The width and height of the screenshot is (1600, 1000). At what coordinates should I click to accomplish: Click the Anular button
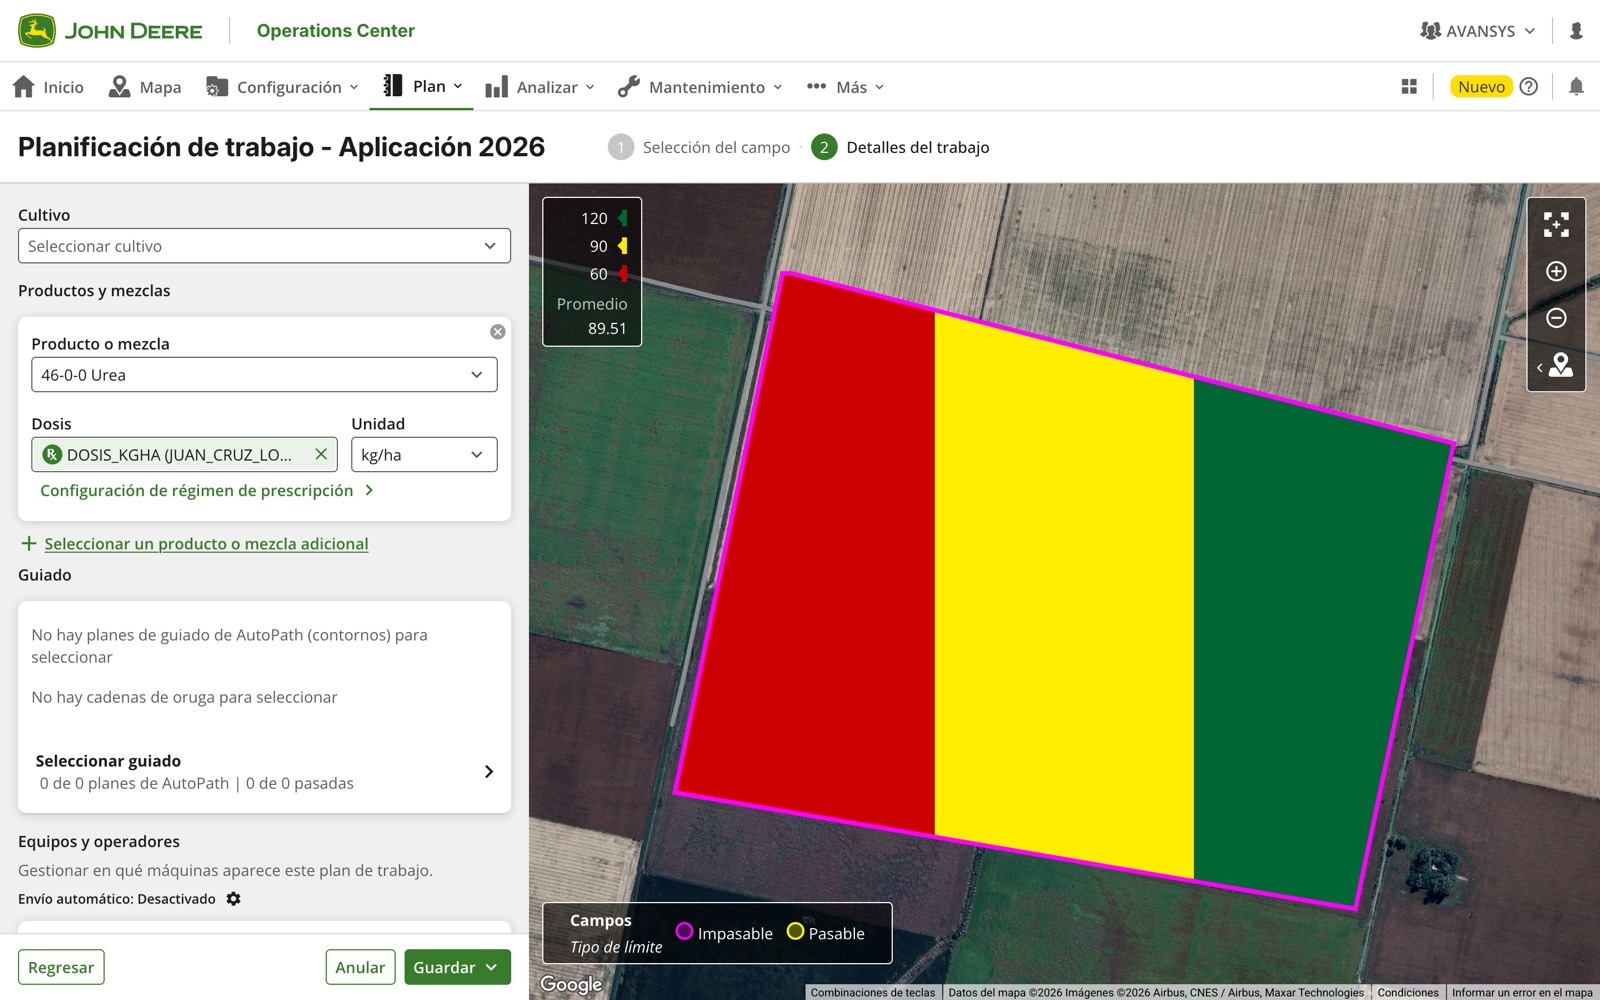point(360,967)
